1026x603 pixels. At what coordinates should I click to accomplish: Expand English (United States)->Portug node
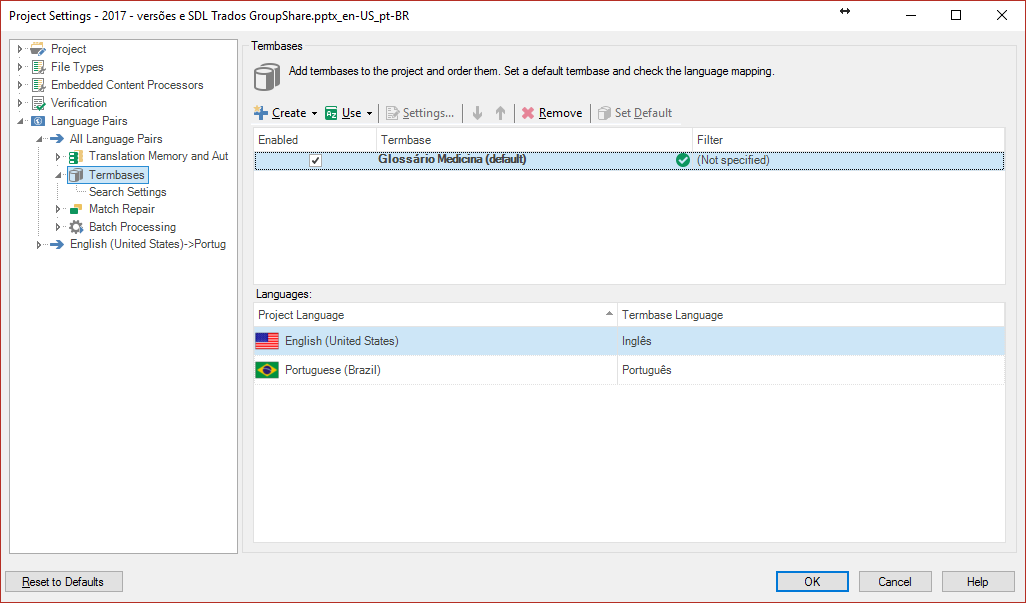(x=39, y=245)
